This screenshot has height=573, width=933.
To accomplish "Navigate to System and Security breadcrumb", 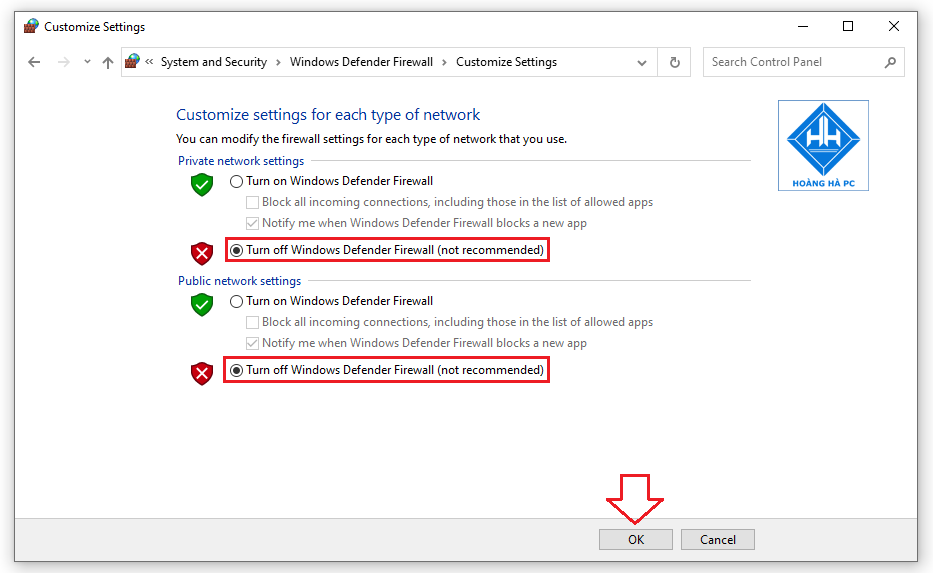I will point(214,62).
